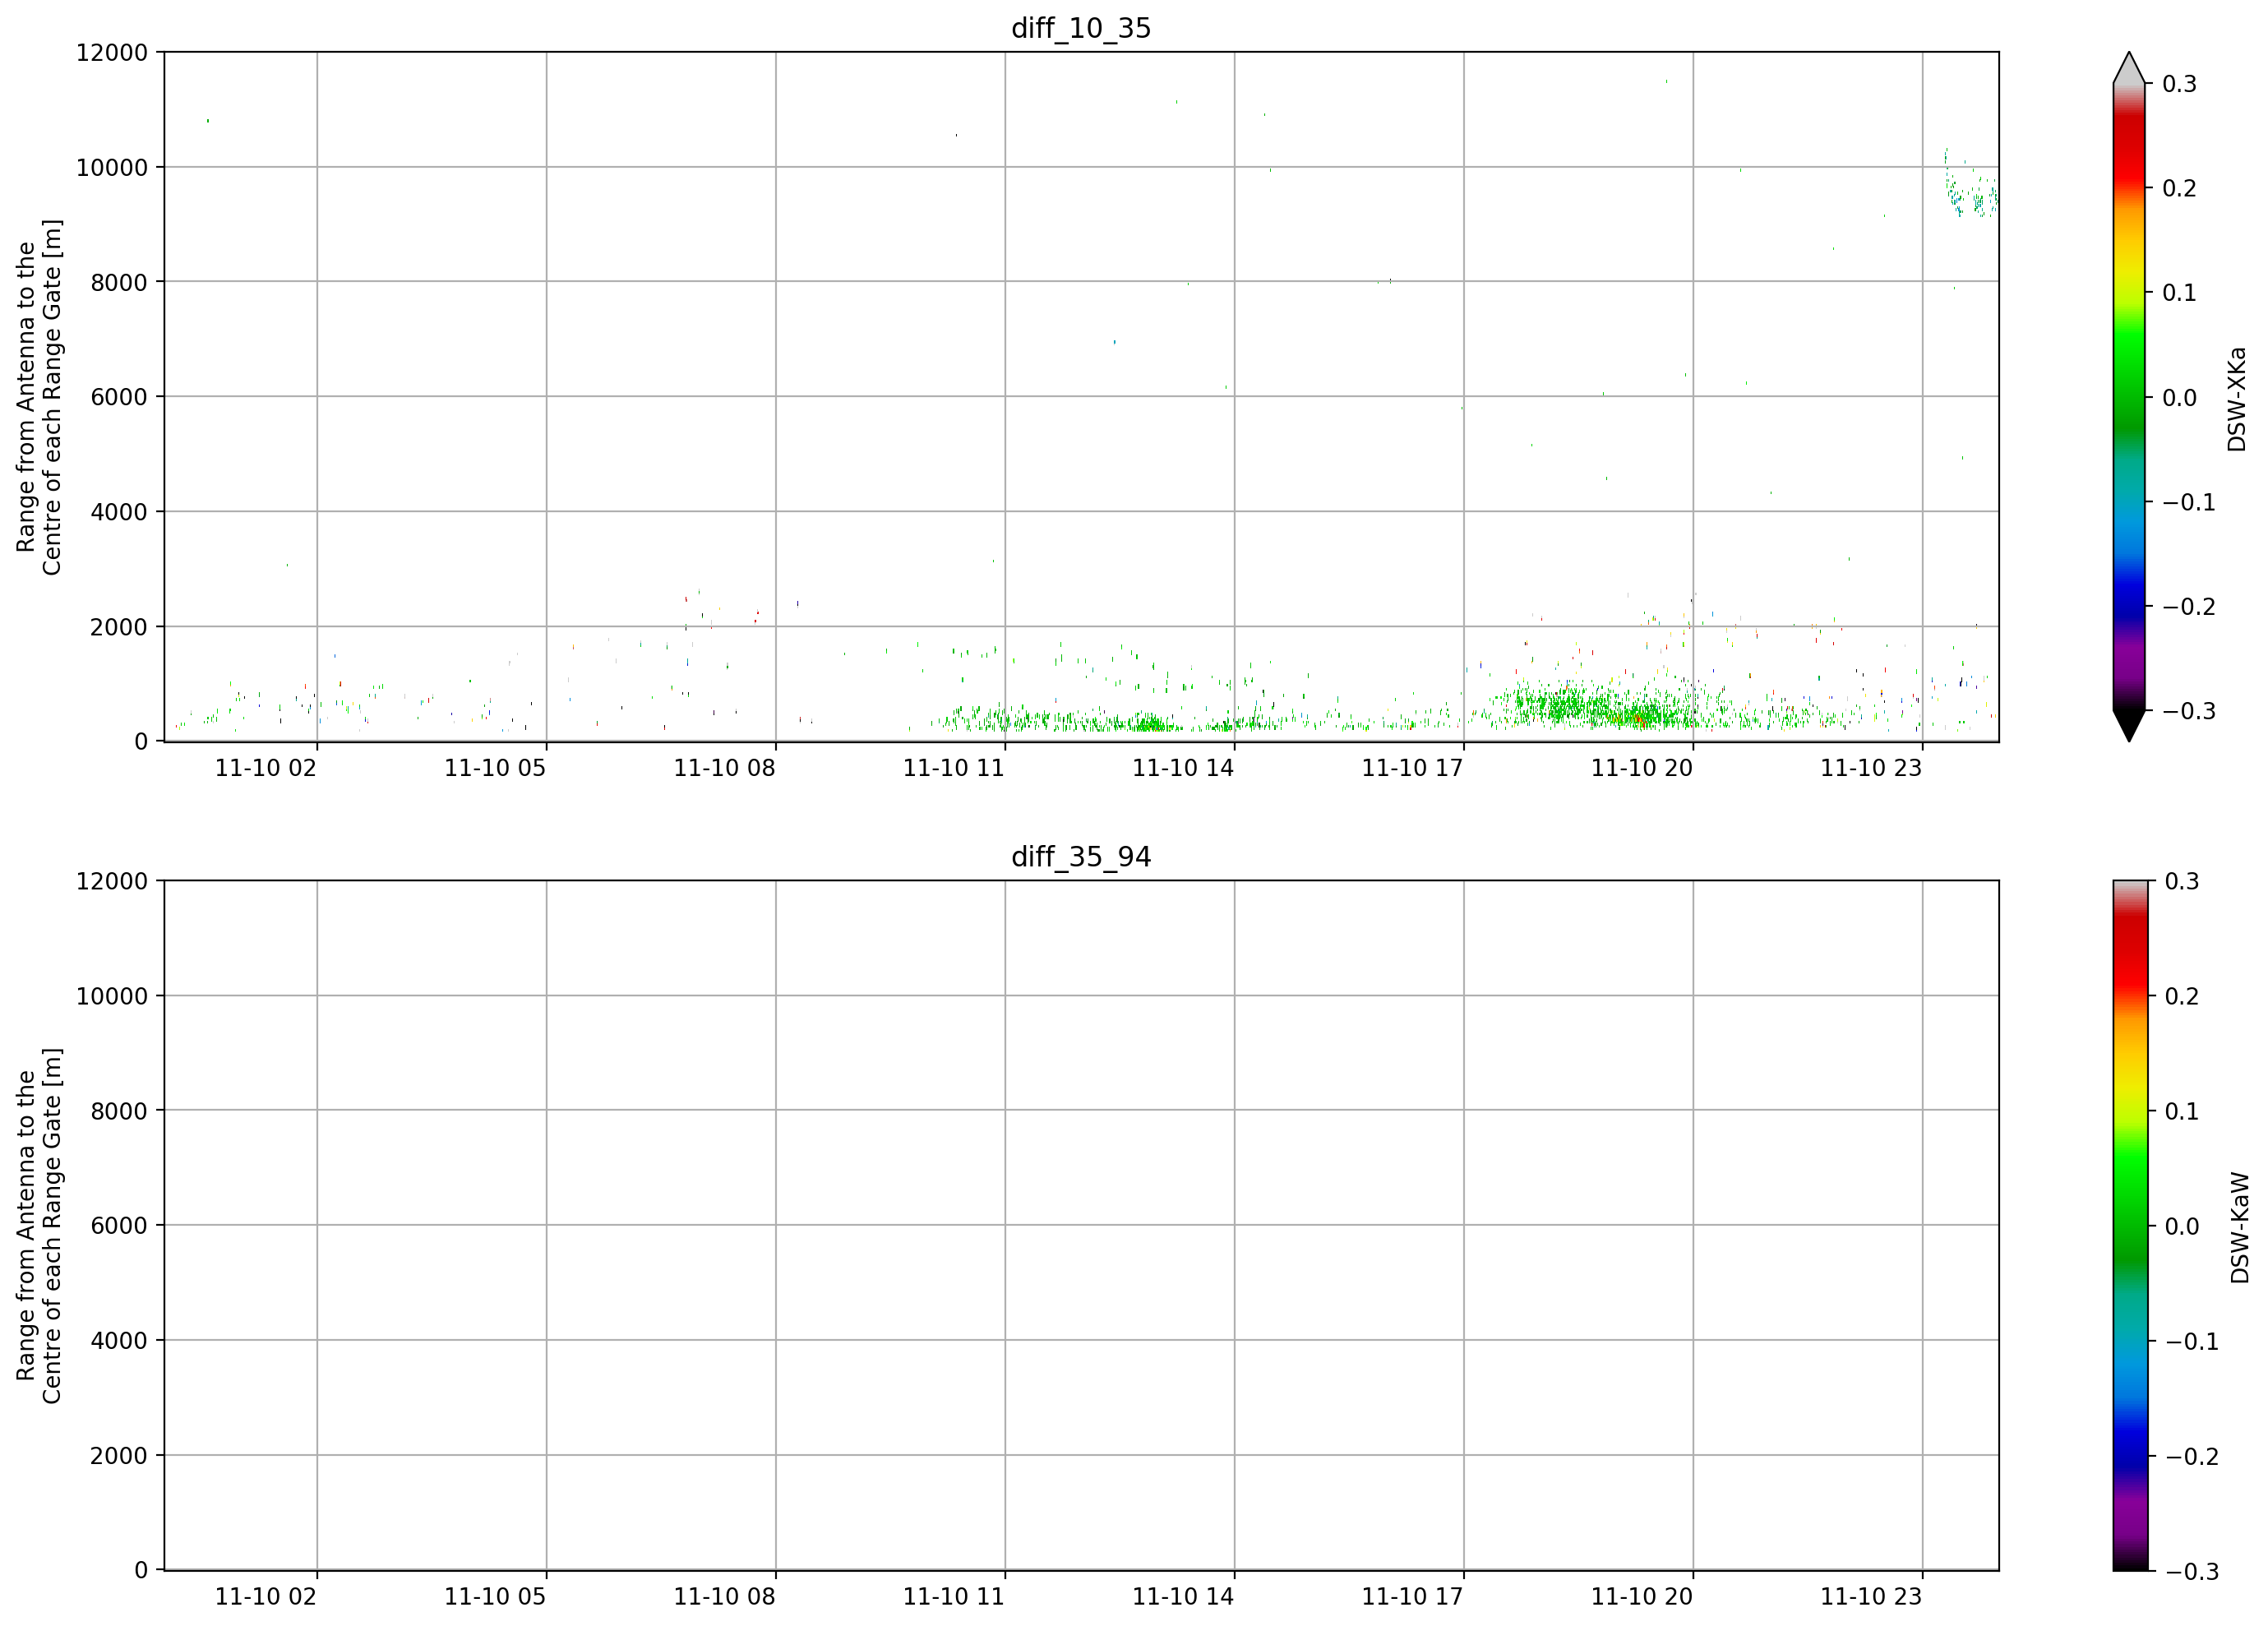Click '11-10 05' tick under diff_10_35 plot
The height and width of the screenshot is (1626, 2268).
pos(495,768)
